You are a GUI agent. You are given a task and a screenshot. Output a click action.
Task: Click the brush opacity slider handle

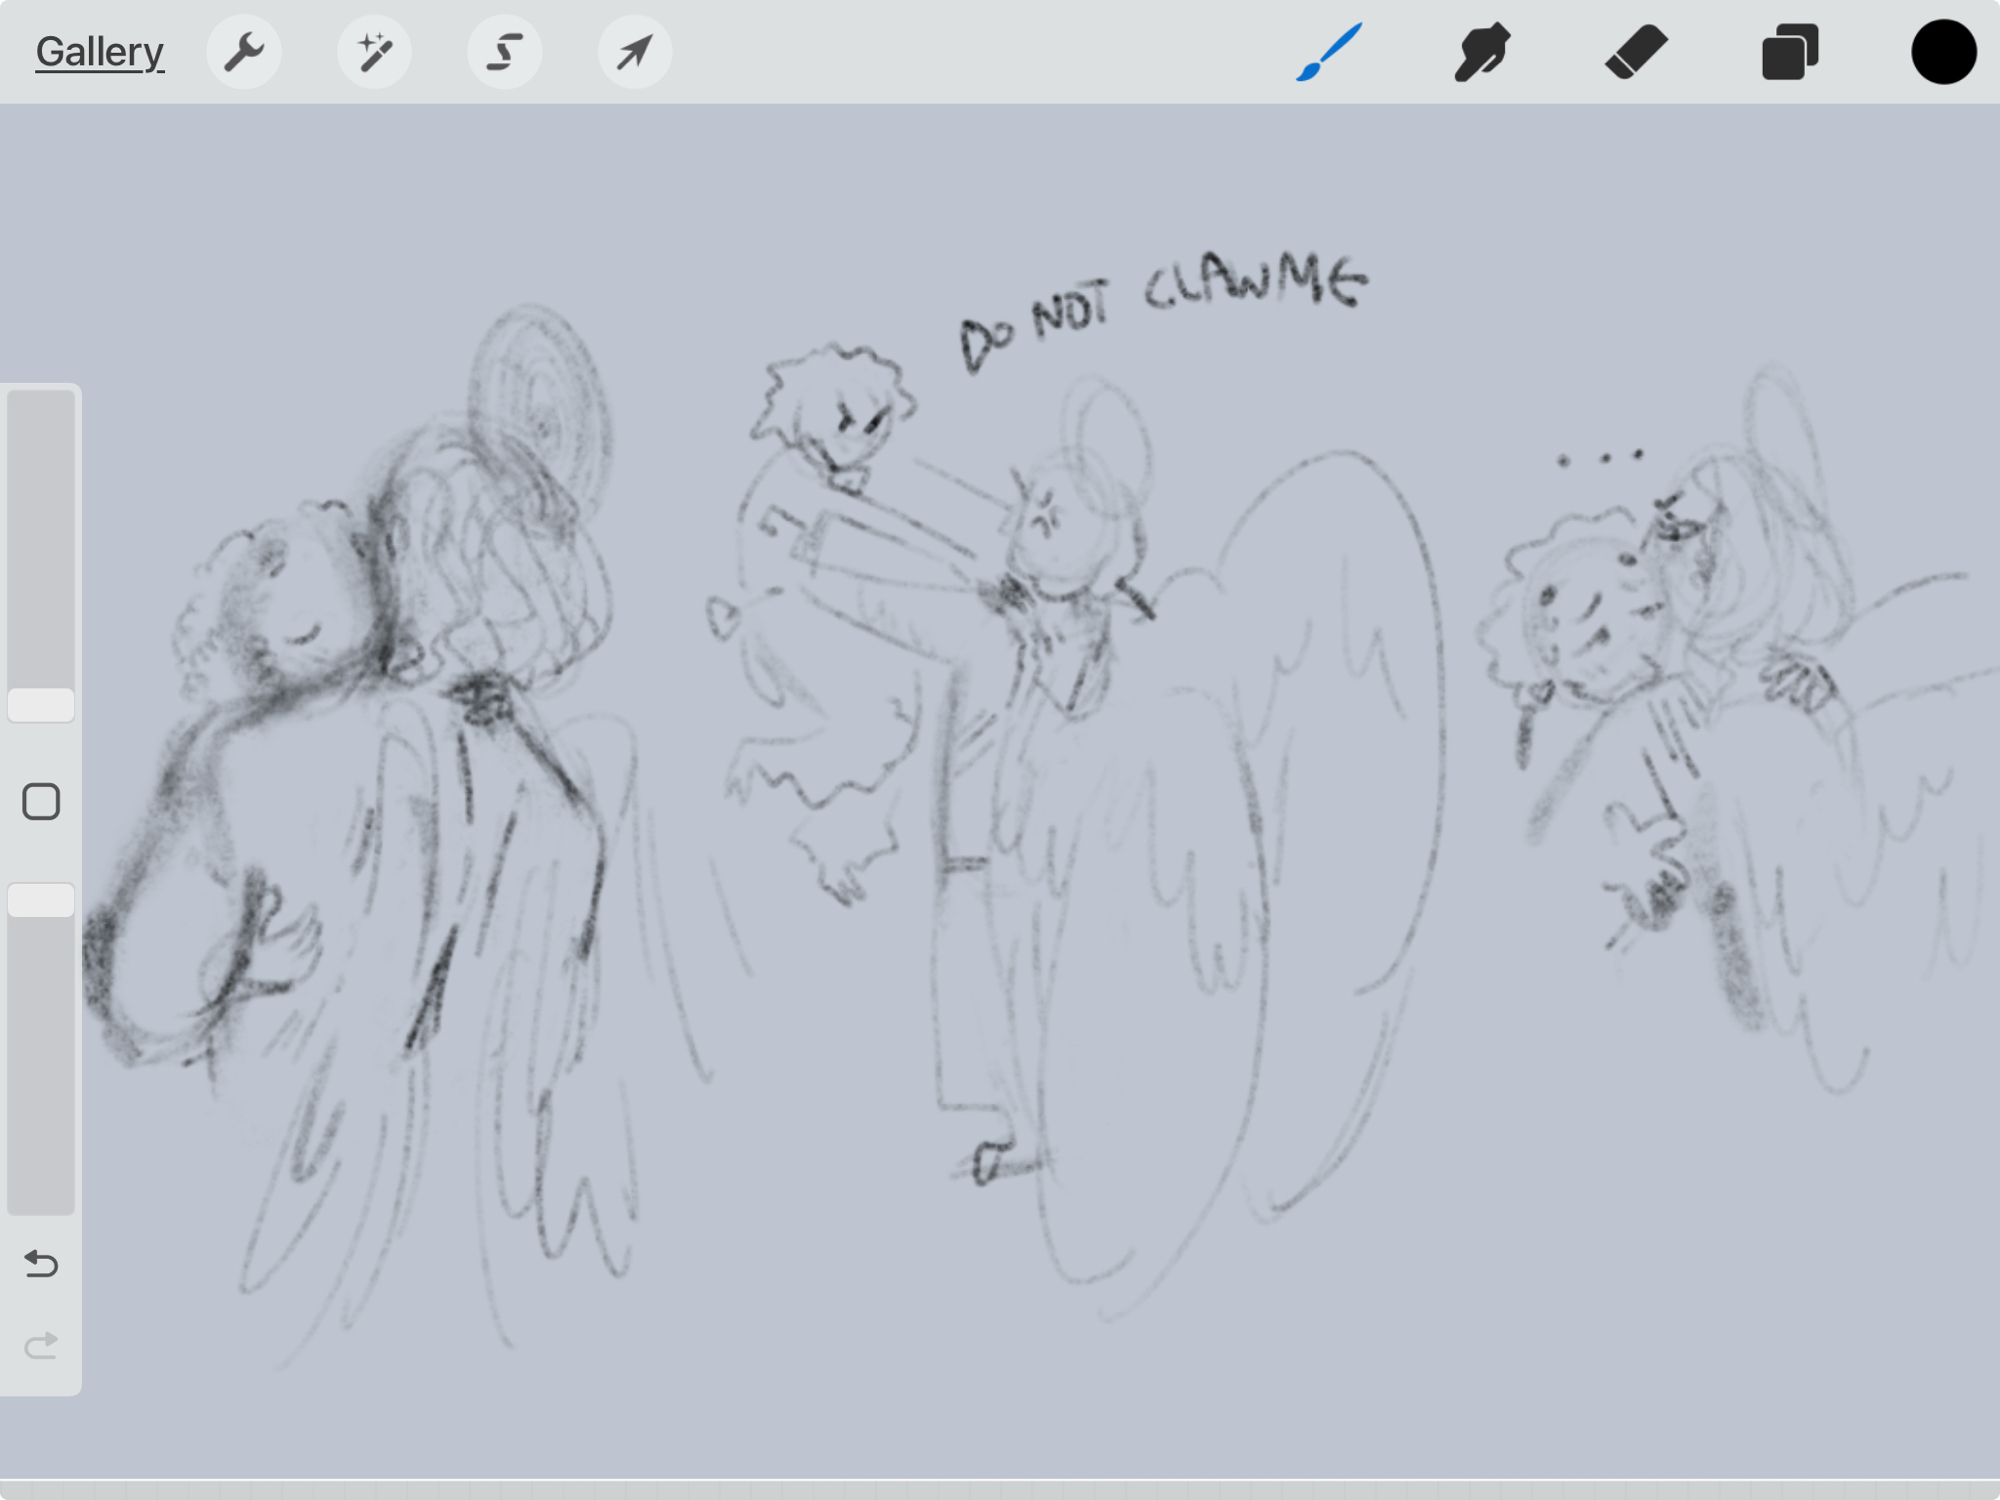[x=41, y=900]
